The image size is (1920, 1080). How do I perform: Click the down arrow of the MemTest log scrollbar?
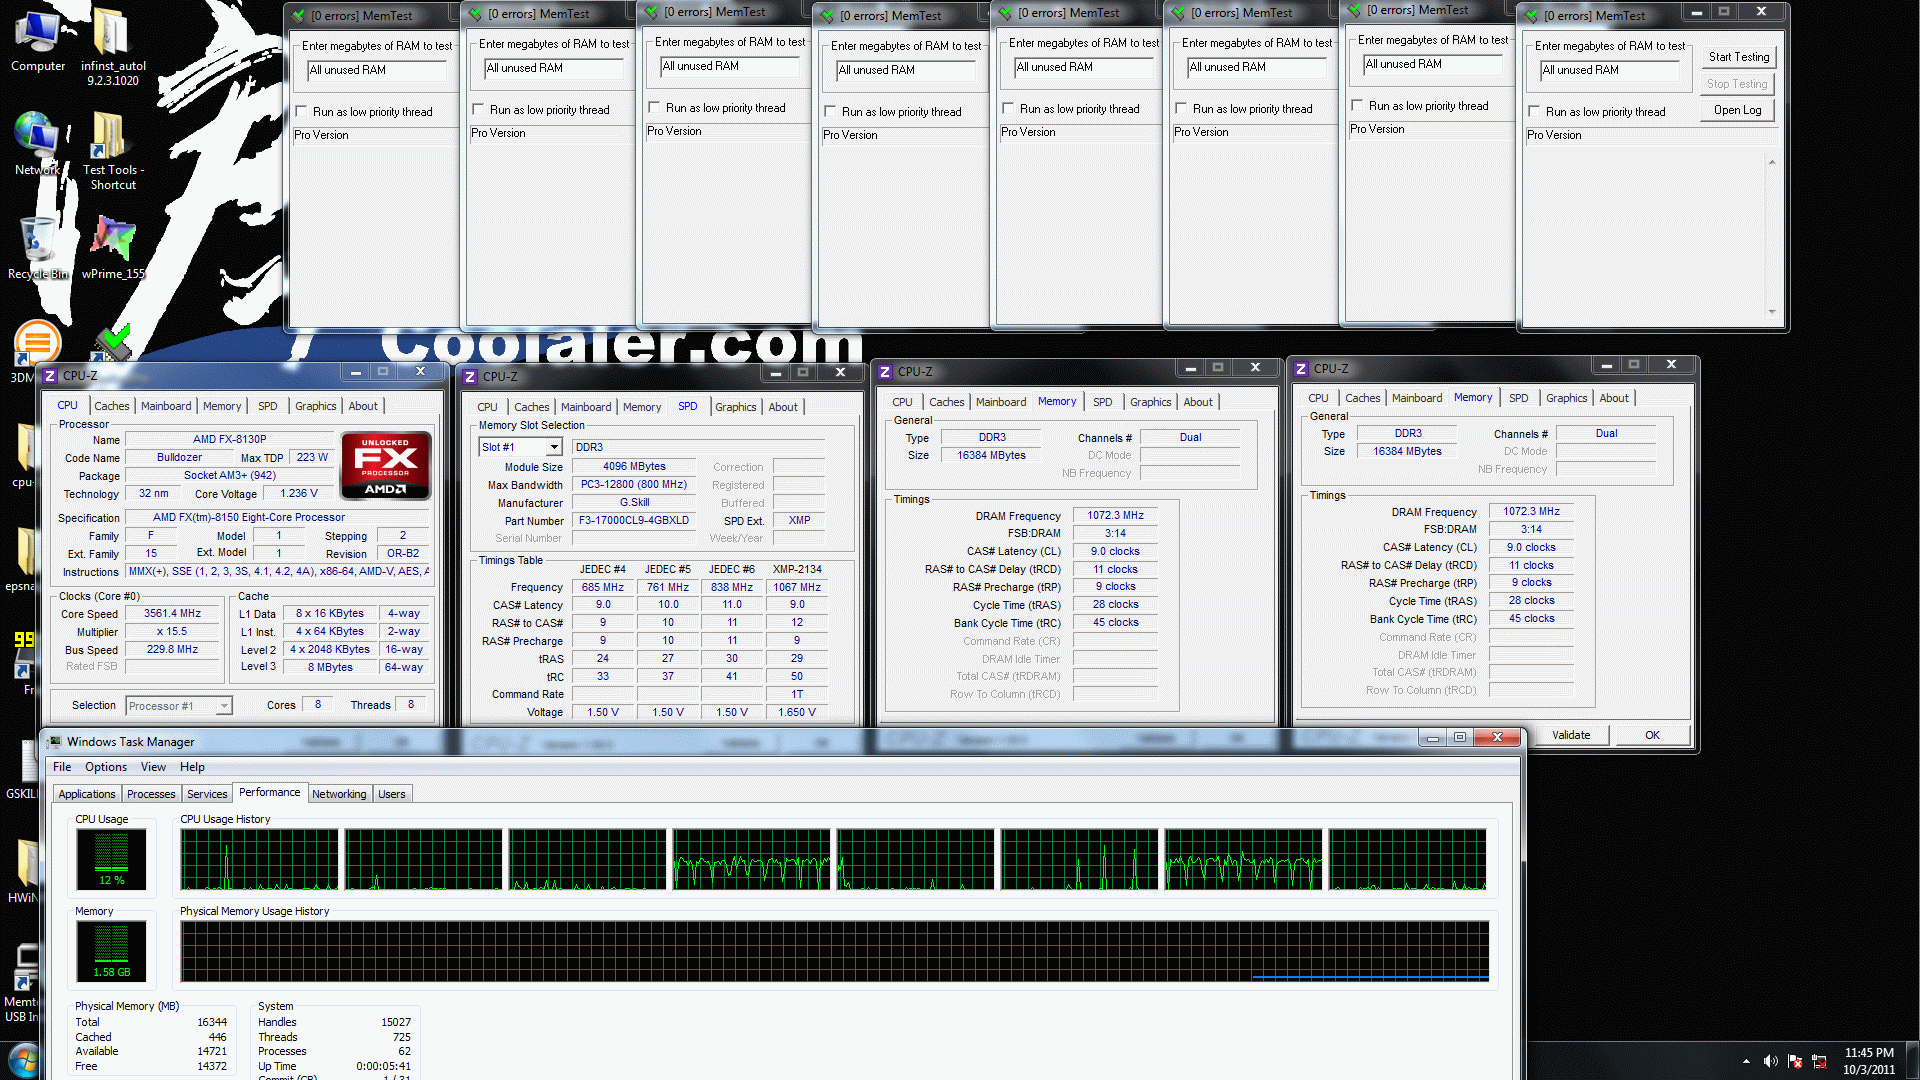coord(1772,312)
